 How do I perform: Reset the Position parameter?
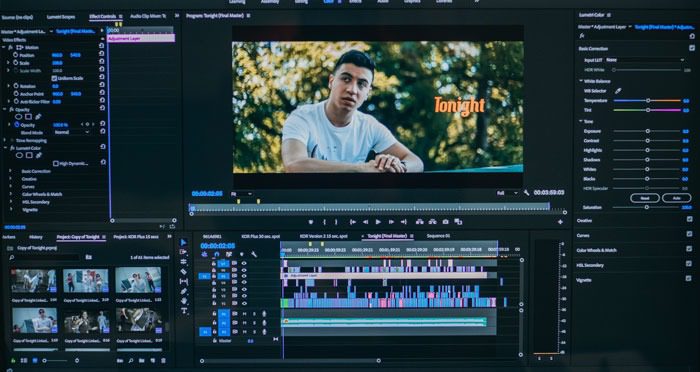pos(102,54)
